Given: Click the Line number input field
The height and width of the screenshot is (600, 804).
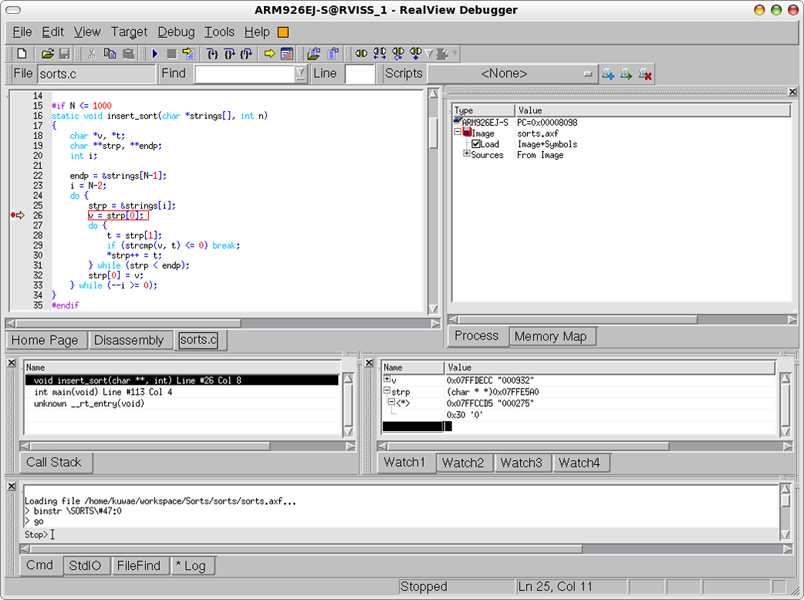Looking at the screenshot, I should tap(360, 74).
